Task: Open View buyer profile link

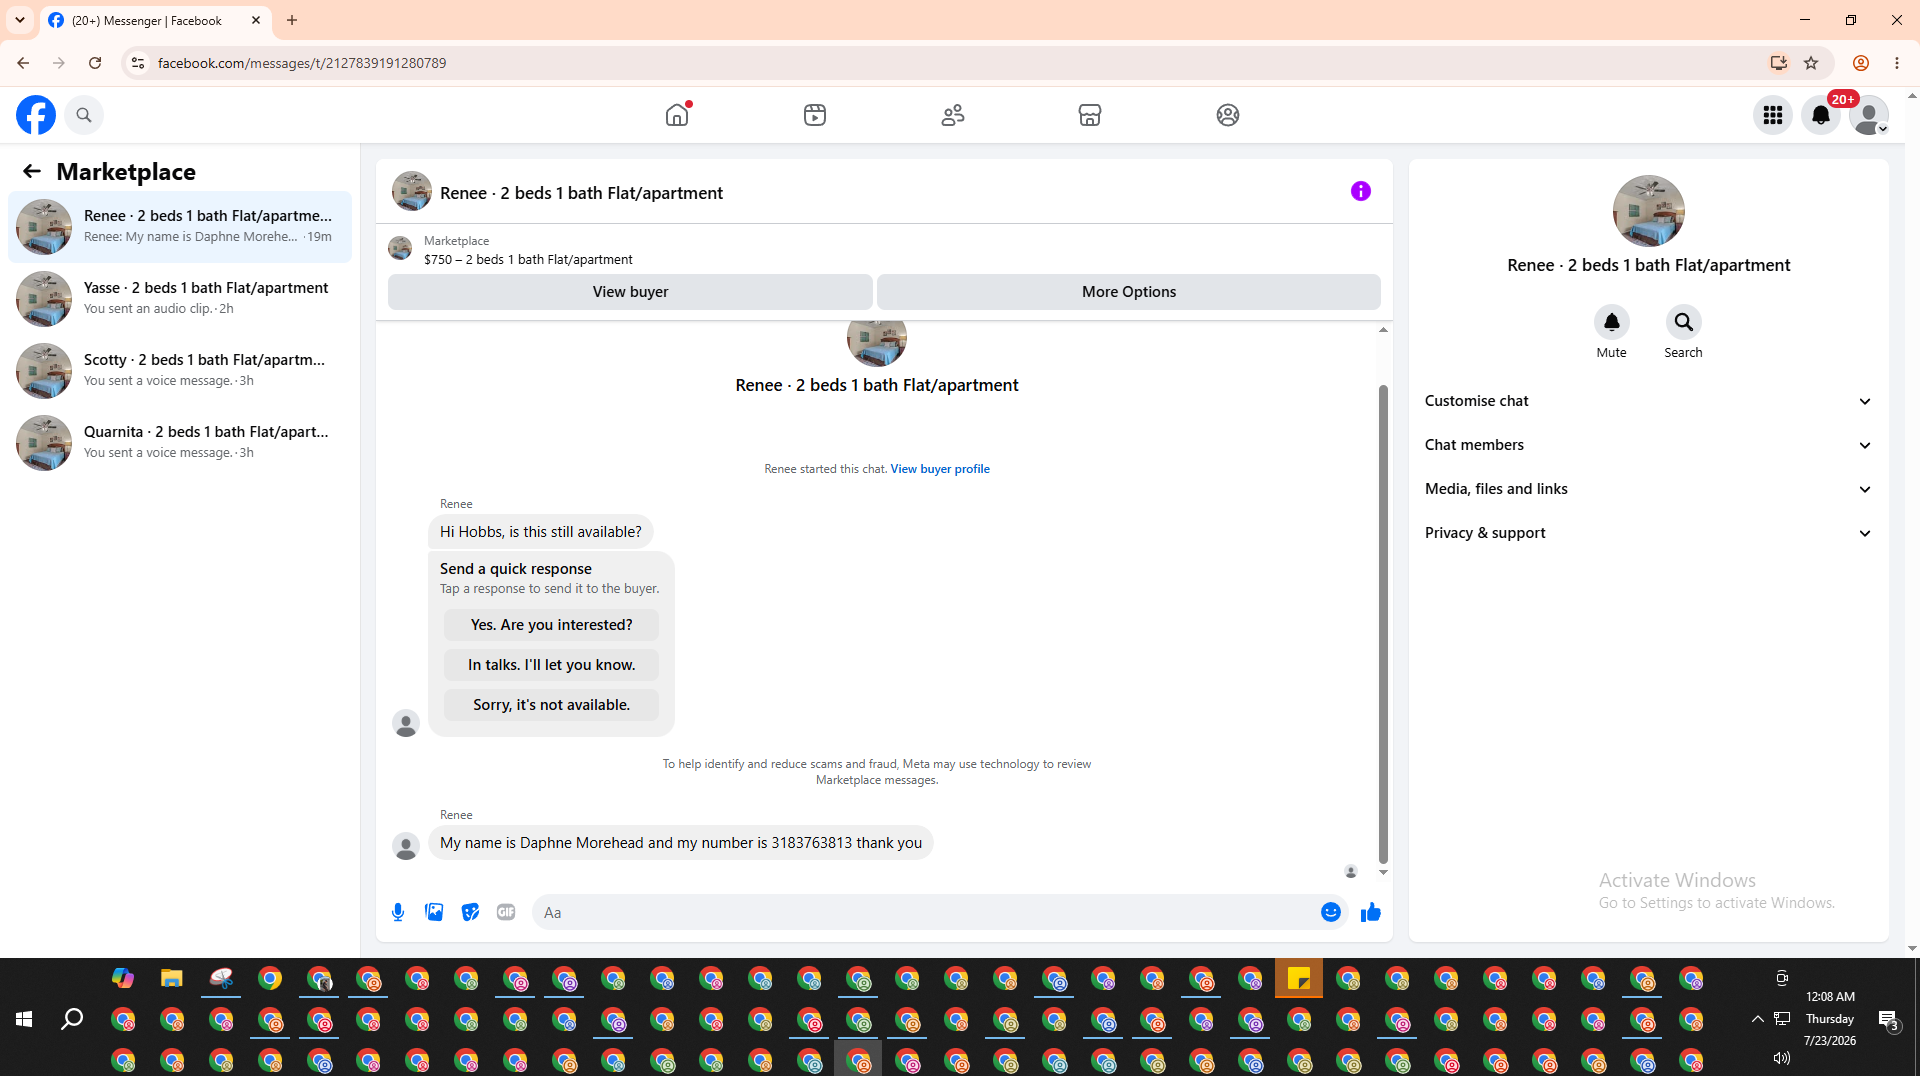Action: pos(940,469)
